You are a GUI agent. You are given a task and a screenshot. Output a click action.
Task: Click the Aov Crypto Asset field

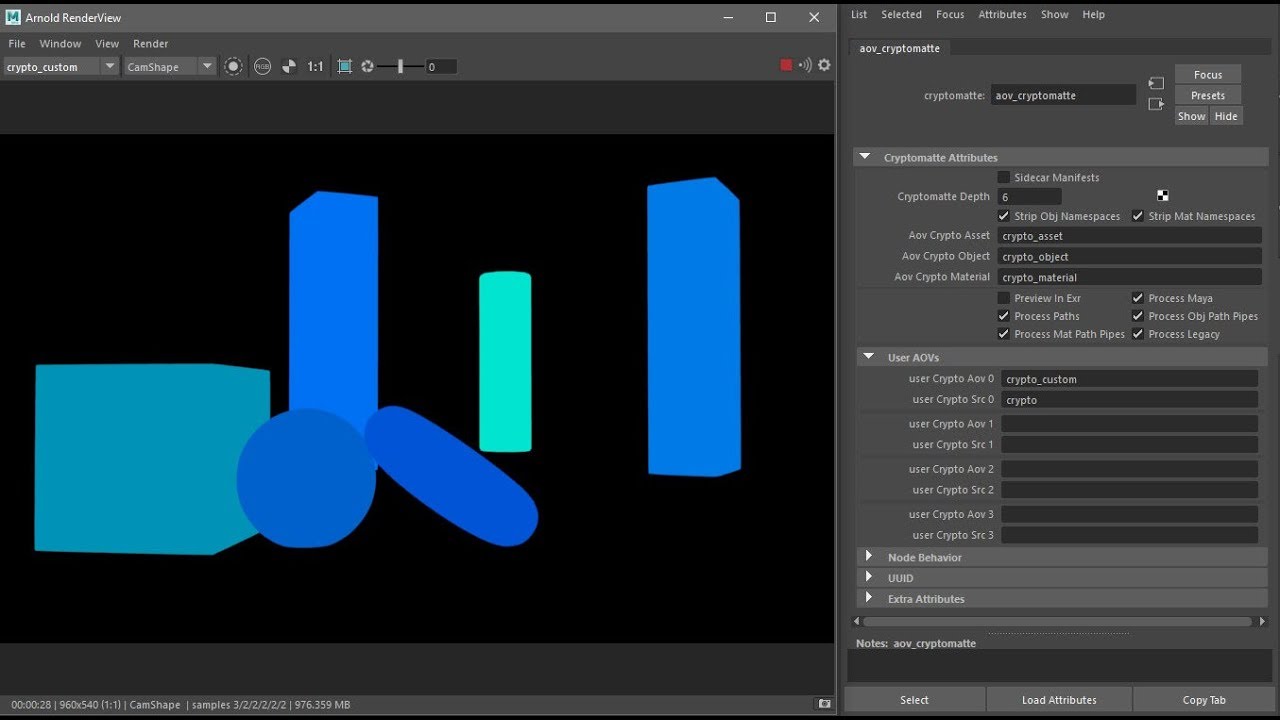[x=1129, y=236]
